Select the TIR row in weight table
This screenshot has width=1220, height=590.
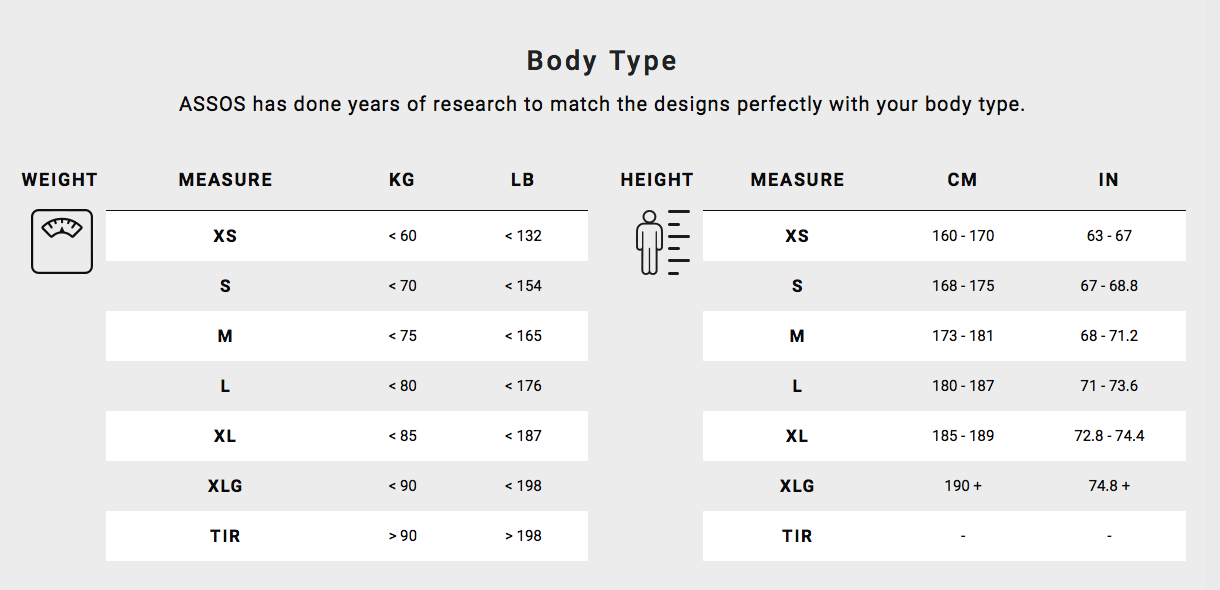tap(347, 536)
